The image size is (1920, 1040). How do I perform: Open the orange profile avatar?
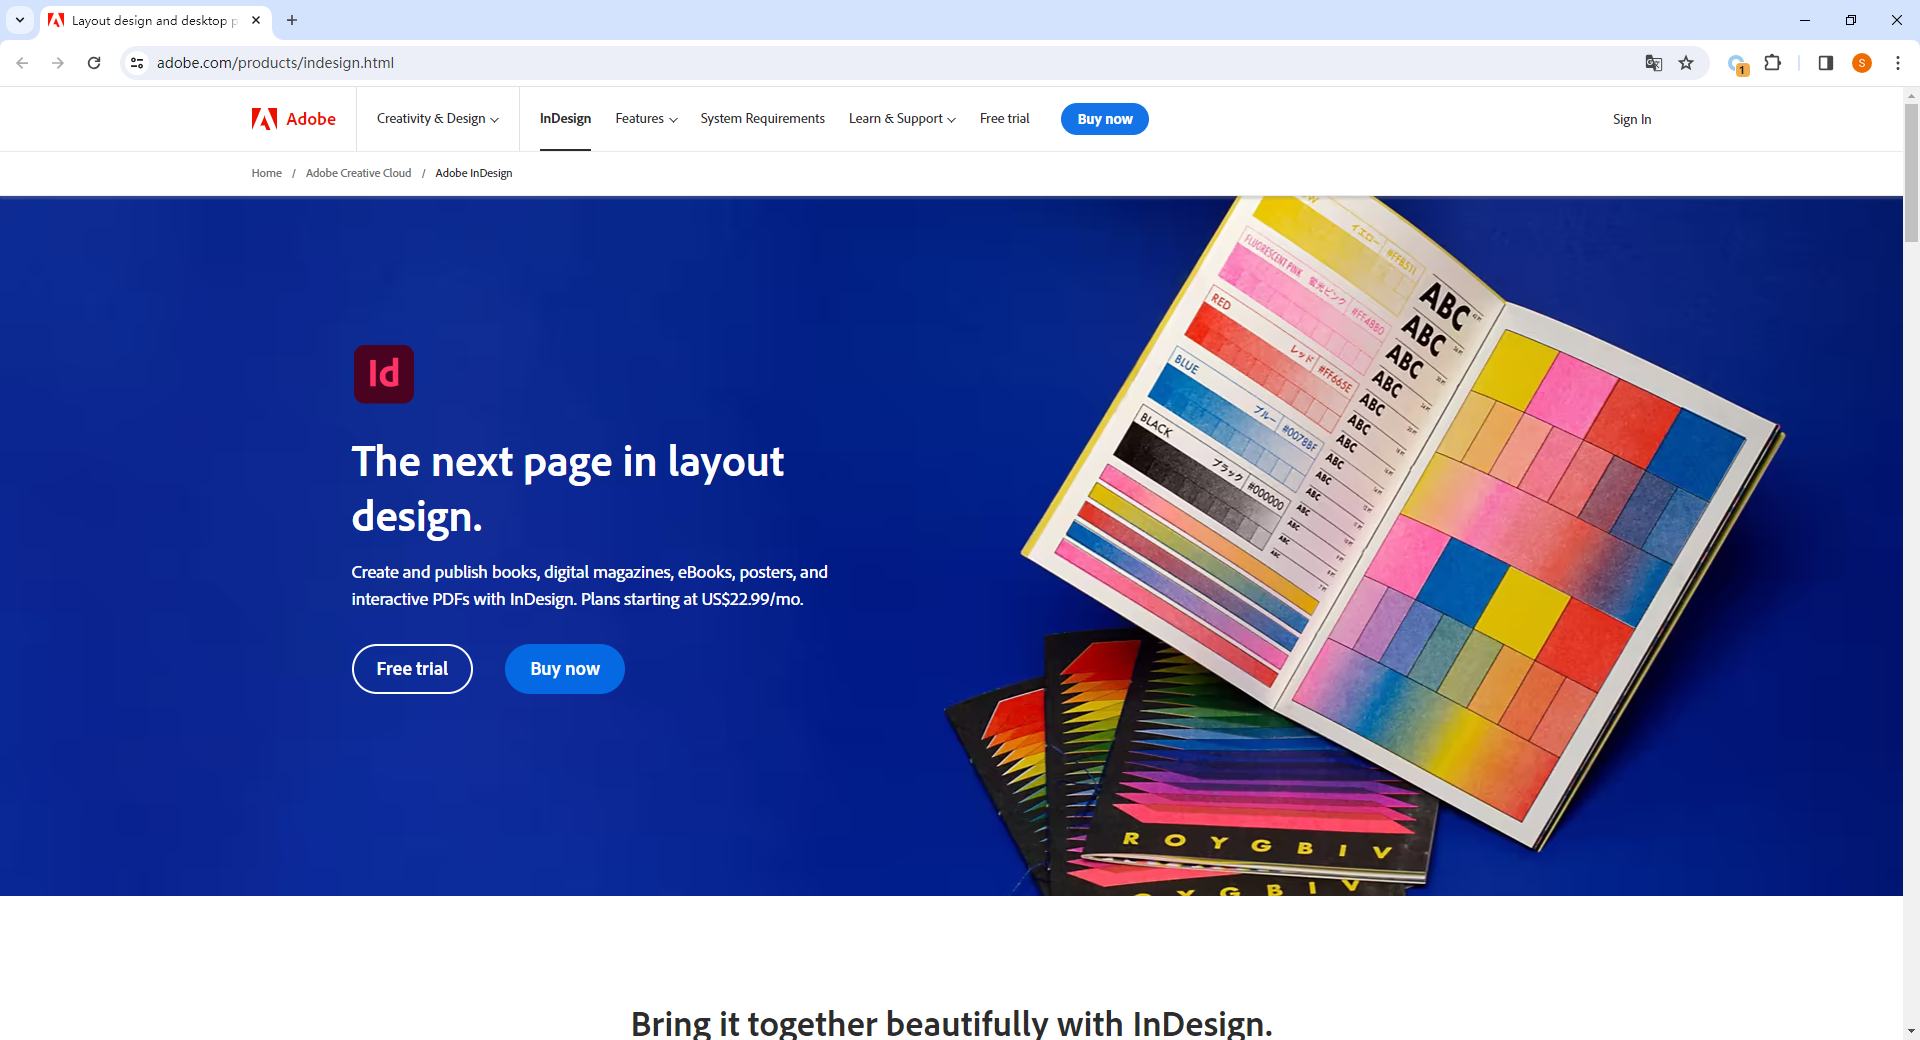coord(1862,63)
